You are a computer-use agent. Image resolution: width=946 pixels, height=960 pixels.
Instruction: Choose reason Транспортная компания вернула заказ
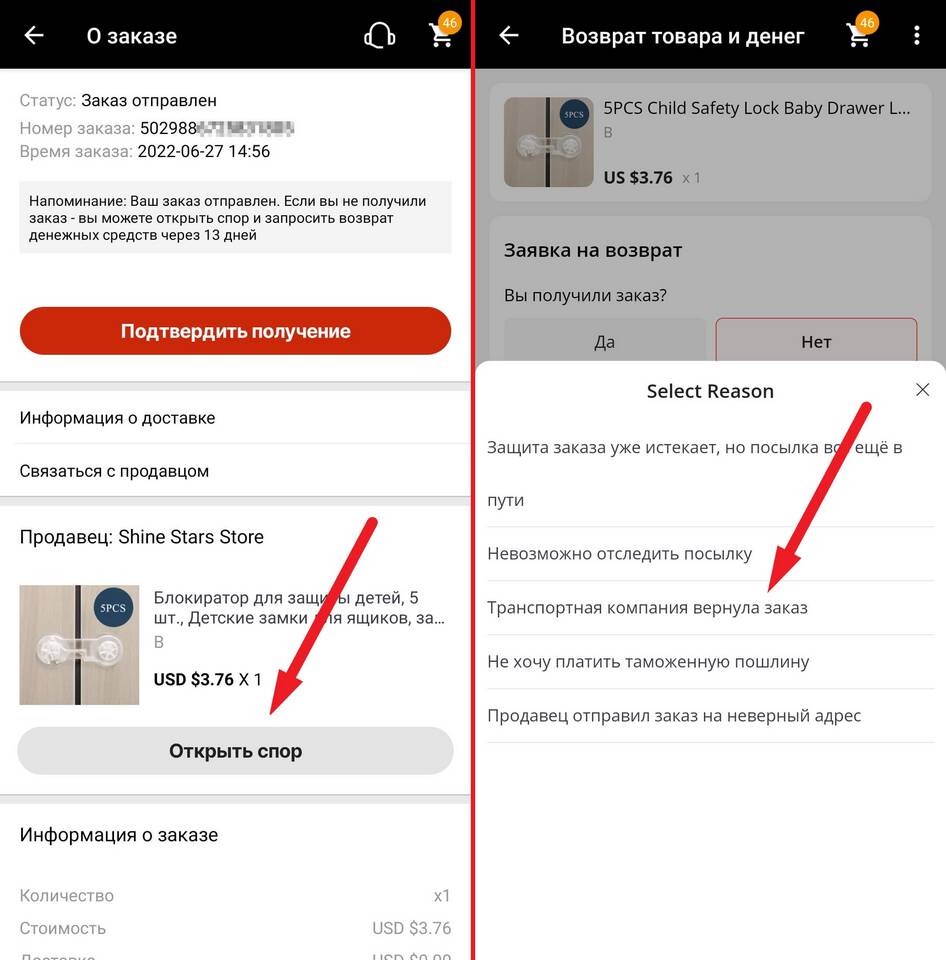pos(711,607)
